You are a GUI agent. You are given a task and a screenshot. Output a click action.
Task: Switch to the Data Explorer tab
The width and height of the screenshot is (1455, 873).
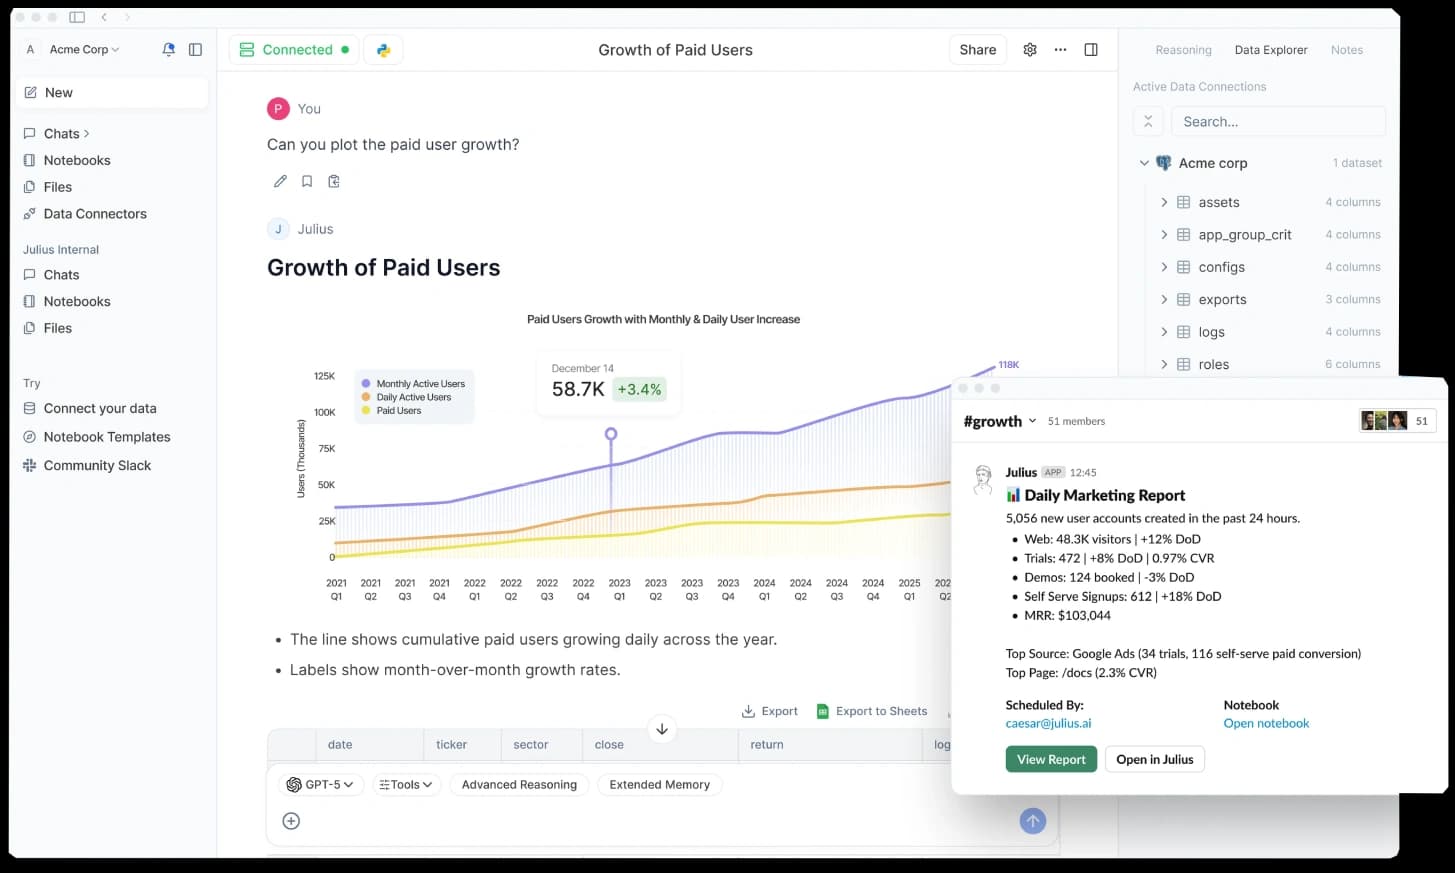point(1271,50)
